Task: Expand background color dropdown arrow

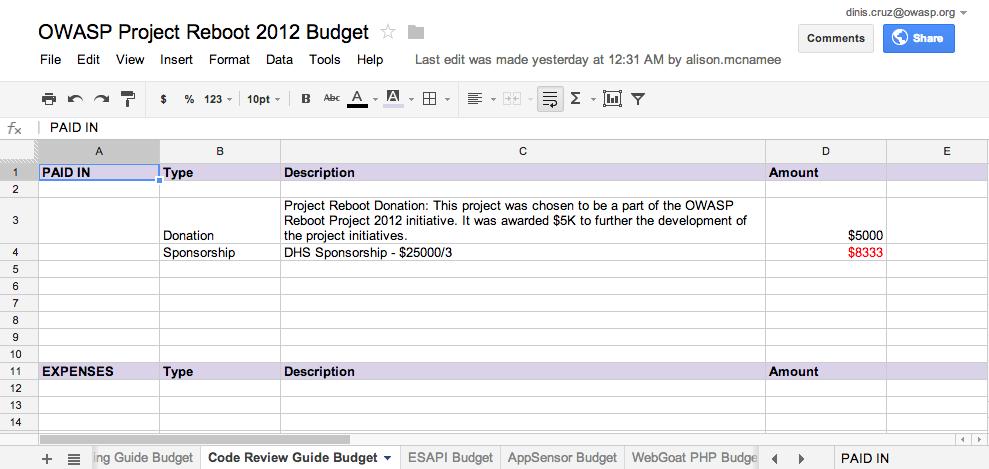Action: [x=411, y=100]
